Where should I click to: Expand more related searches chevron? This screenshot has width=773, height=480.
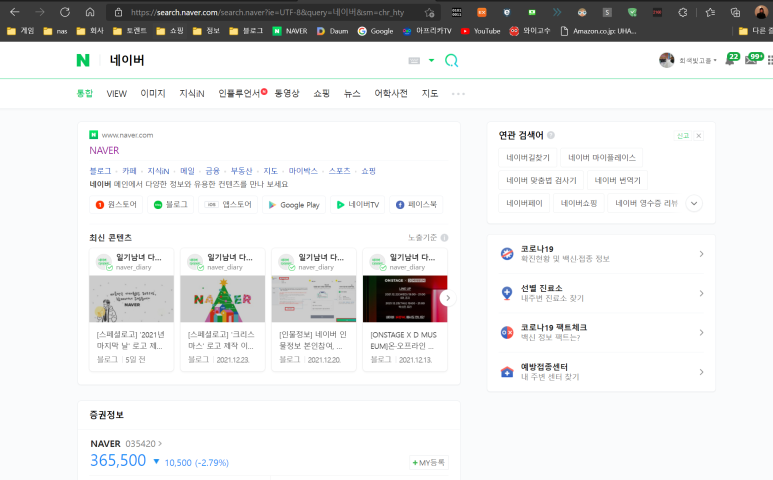pyautogui.click(x=694, y=204)
